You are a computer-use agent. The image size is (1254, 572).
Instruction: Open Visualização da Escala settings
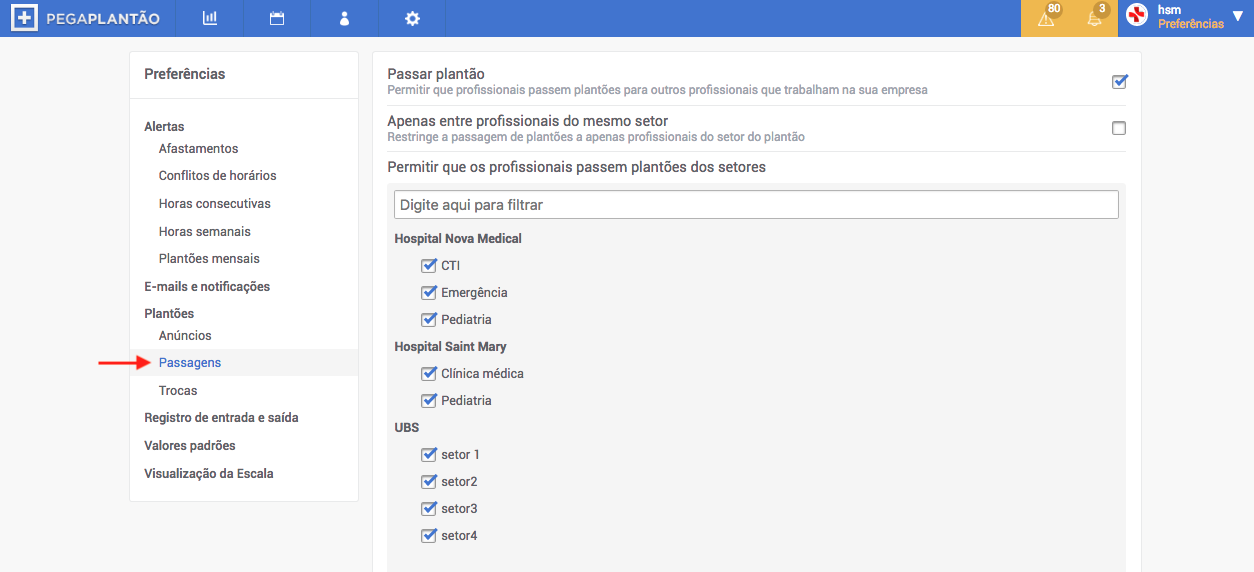click(209, 474)
